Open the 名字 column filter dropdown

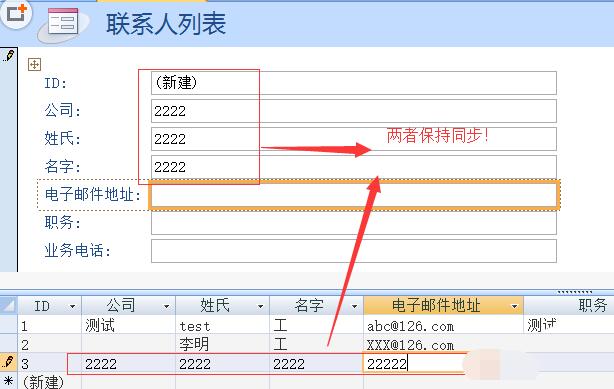[354, 306]
